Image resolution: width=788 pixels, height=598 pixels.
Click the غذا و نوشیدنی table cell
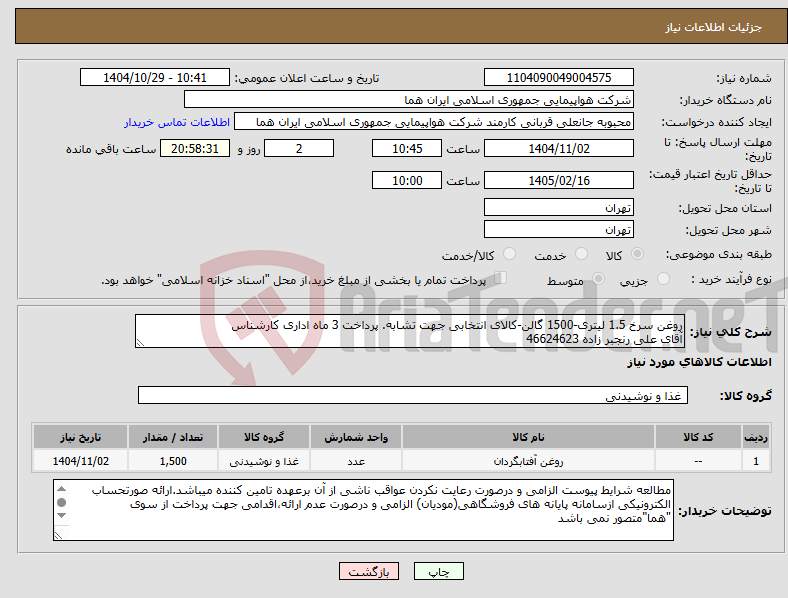tap(264, 461)
